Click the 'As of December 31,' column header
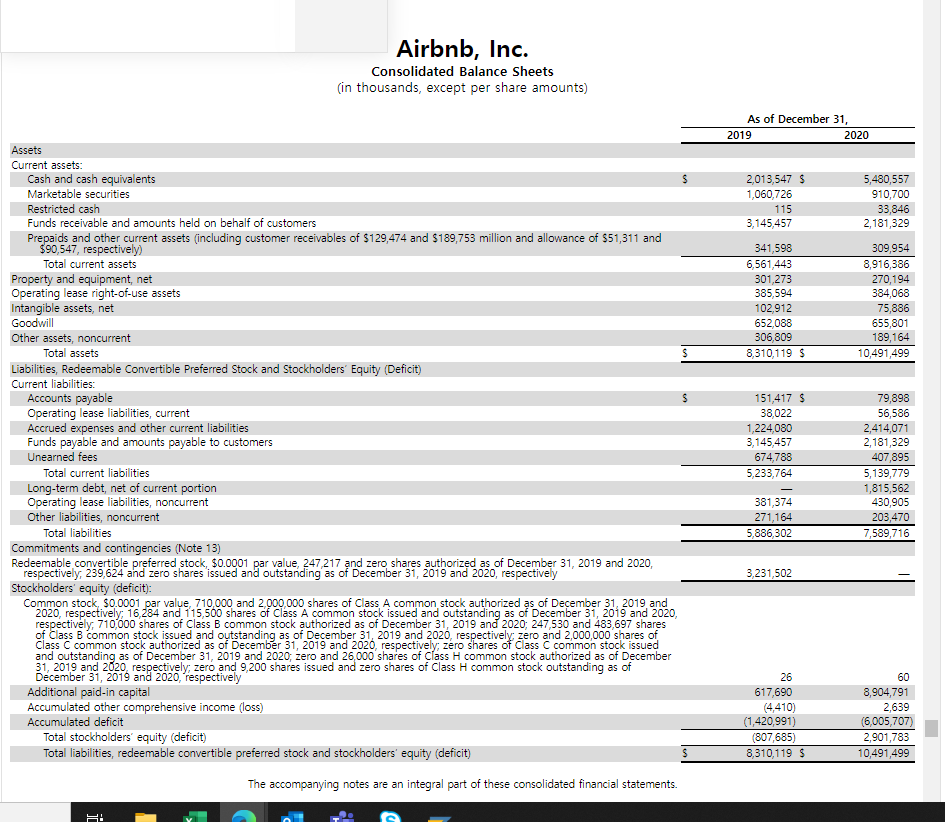 pos(797,119)
